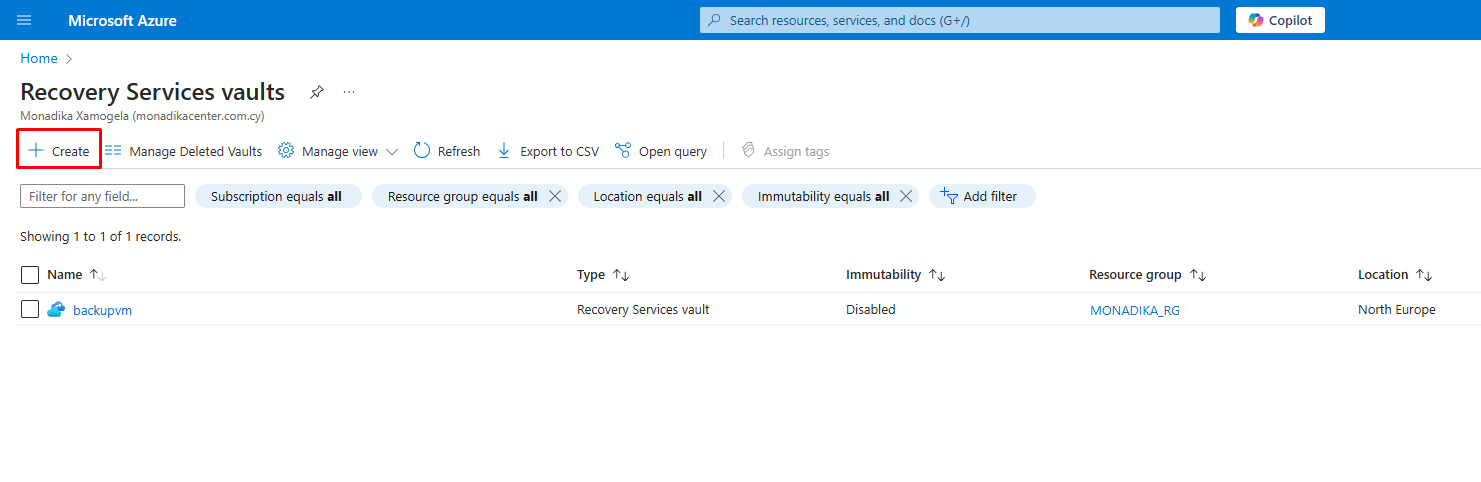The image size is (1481, 482).
Task: Select the Disabled immutability cell
Action: (x=871, y=309)
